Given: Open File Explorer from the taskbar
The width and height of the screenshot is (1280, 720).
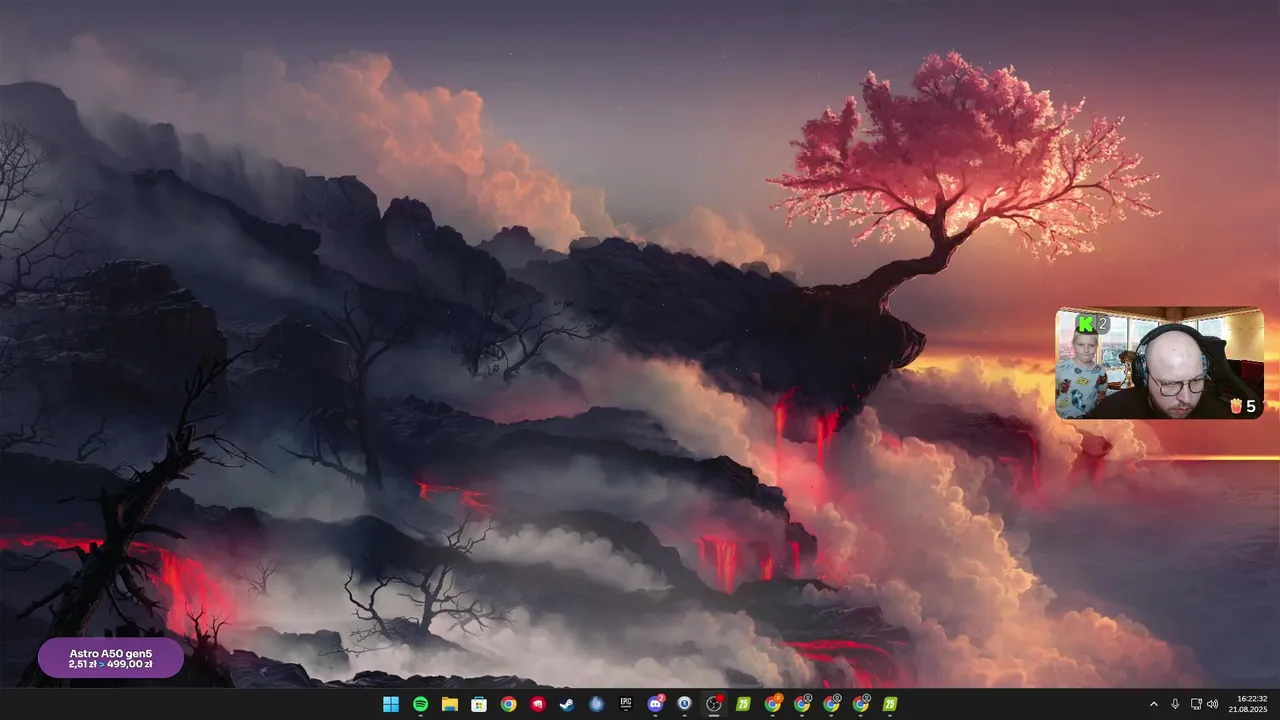Looking at the screenshot, I should [x=450, y=704].
